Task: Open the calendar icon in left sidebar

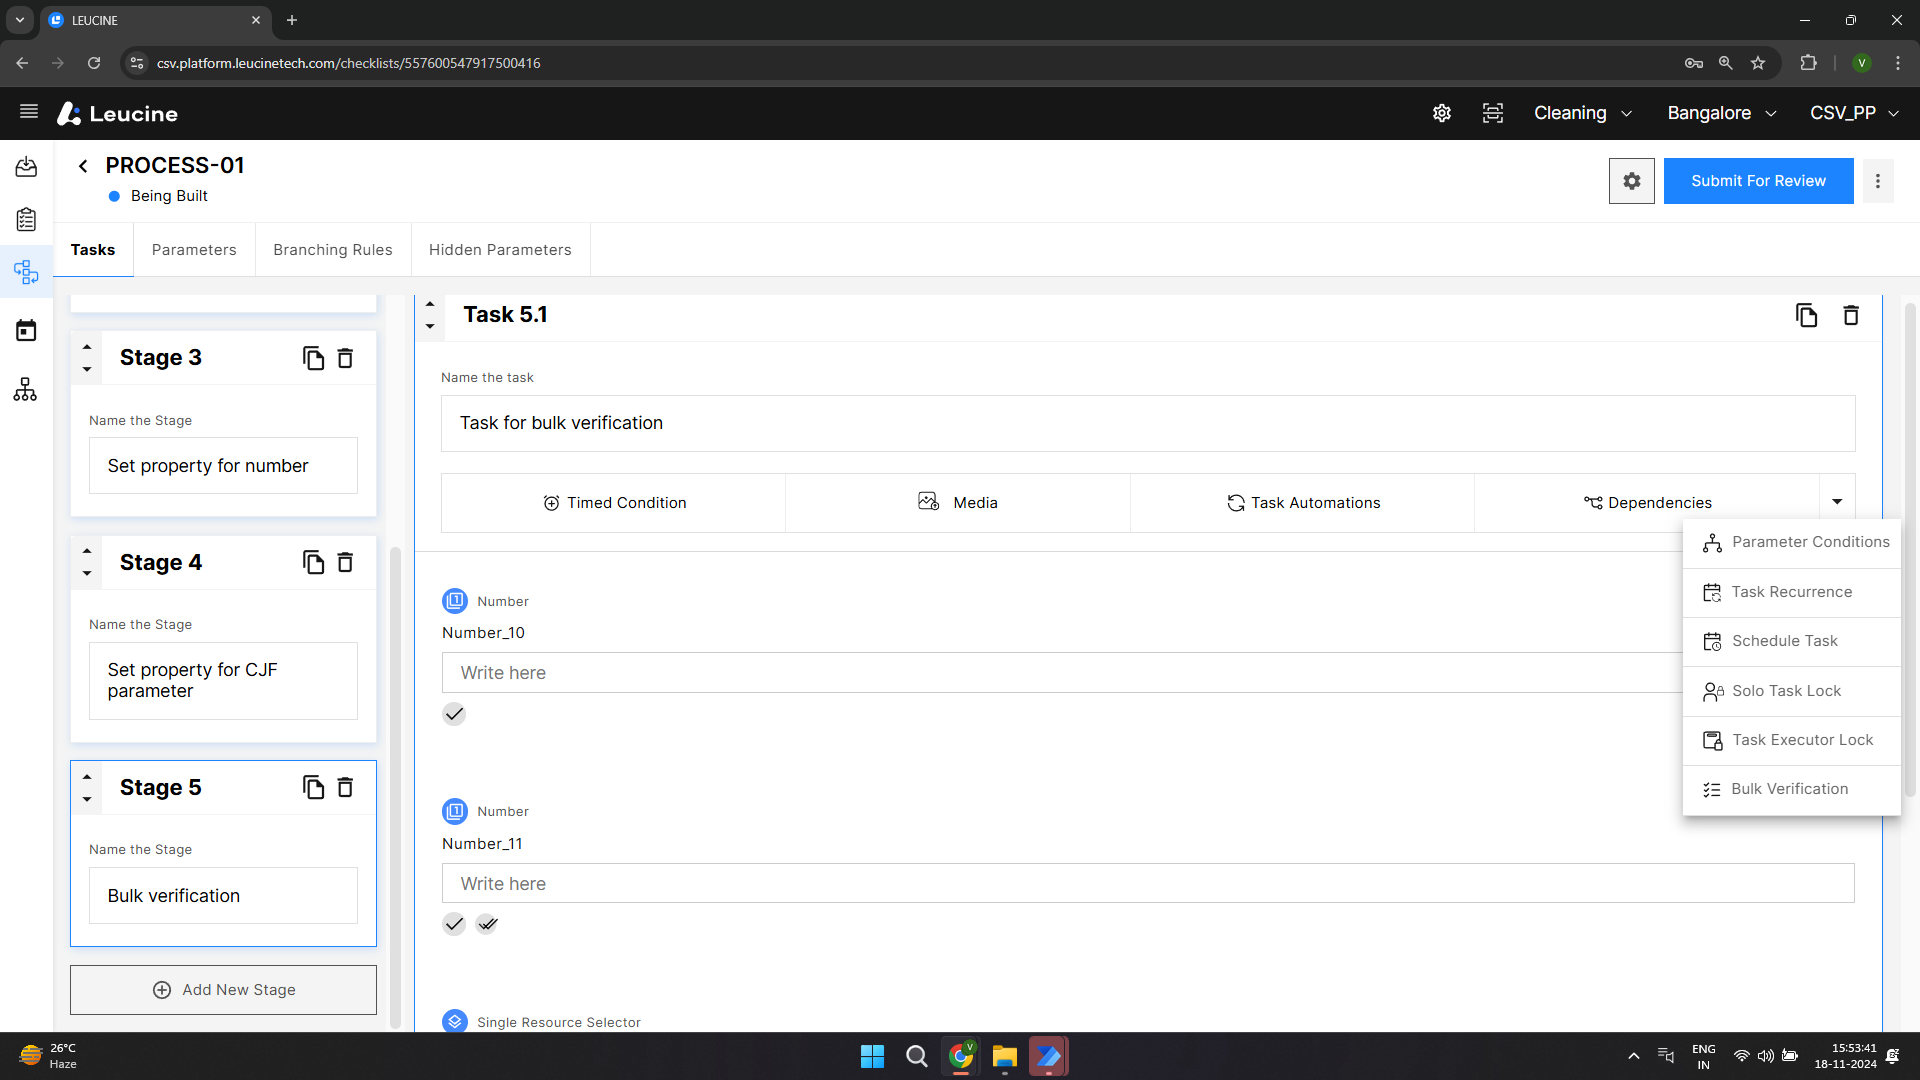Action: 26,330
